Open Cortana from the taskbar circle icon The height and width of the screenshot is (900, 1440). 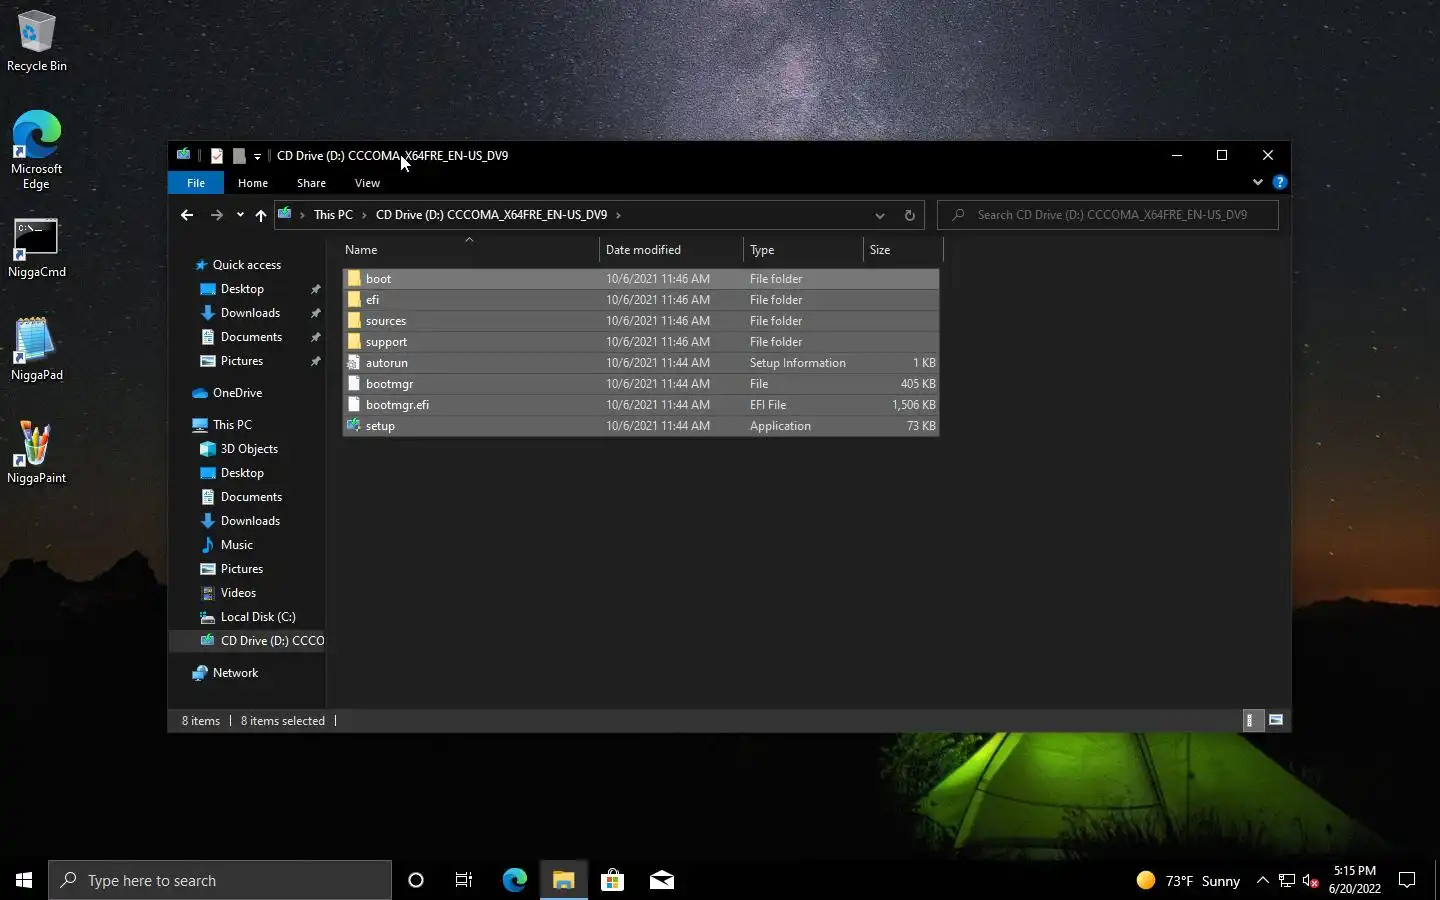(x=416, y=880)
